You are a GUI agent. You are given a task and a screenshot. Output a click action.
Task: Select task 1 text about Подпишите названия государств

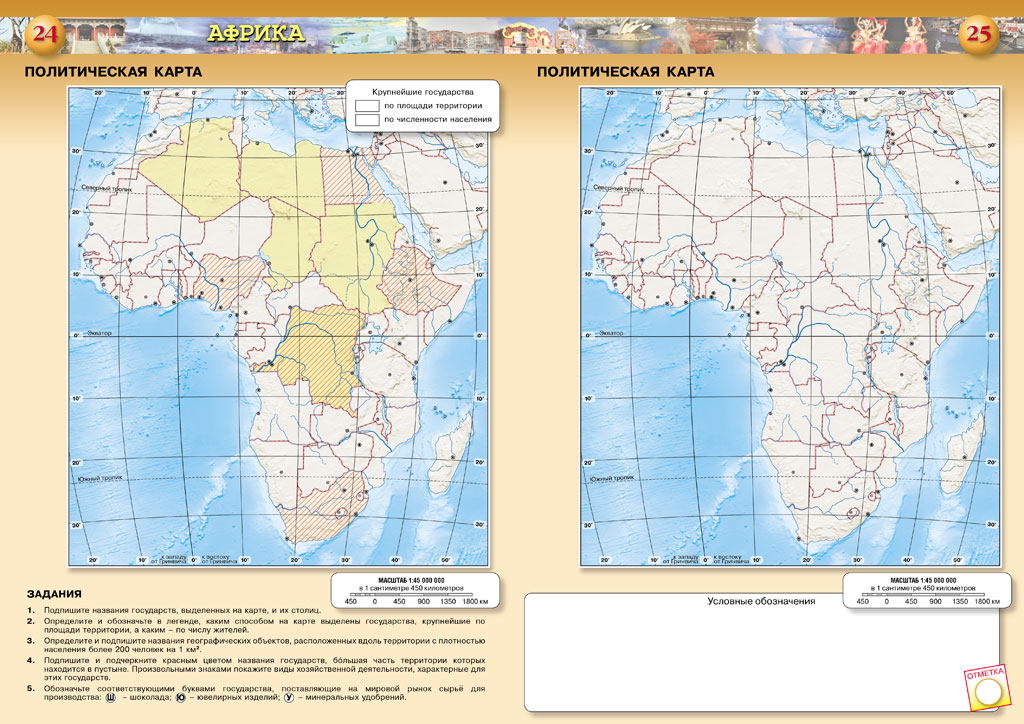(x=182, y=610)
